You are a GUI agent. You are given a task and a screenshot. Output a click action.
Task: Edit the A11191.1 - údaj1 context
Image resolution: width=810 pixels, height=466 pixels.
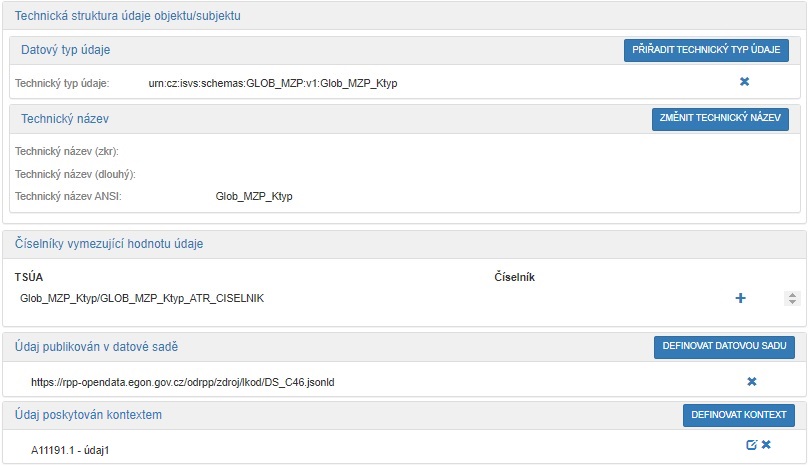tap(751, 445)
